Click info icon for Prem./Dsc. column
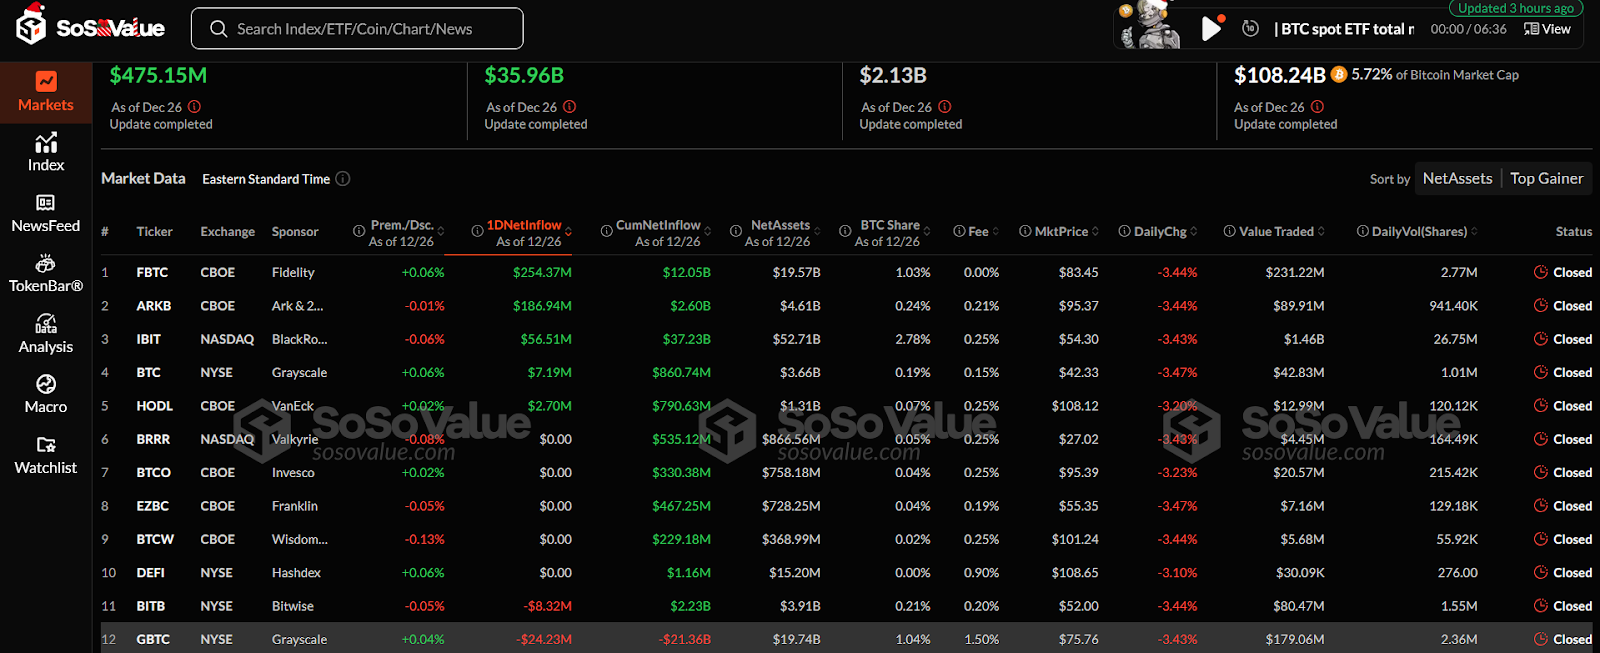 pos(359,231)
